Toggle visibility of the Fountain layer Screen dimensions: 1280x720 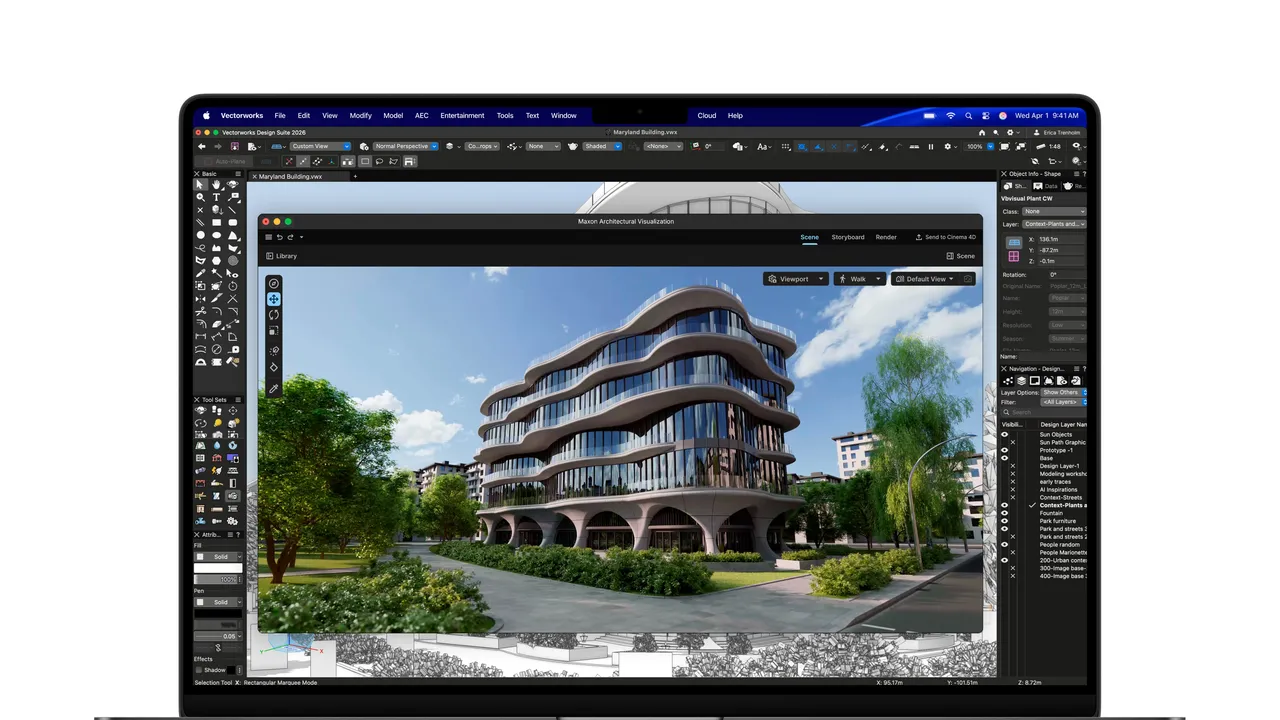click(1005, 513)
